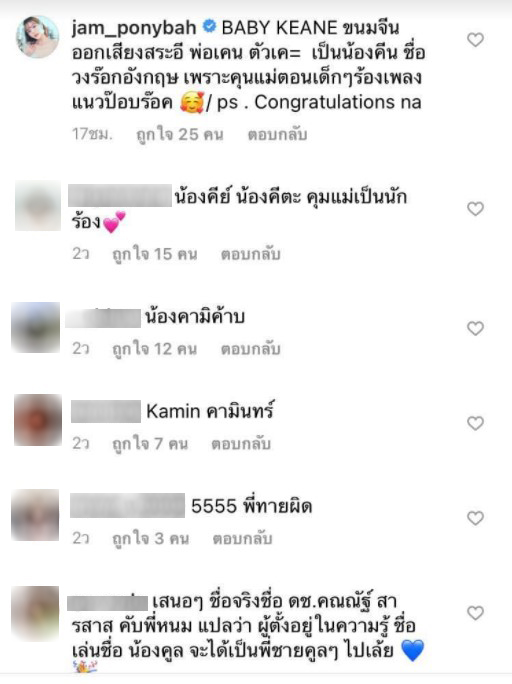Viewport: 512px width, 684px height.
Task: Open jam_ponybah profile picture
Action: pyautogui.click(x=38, y=37)
